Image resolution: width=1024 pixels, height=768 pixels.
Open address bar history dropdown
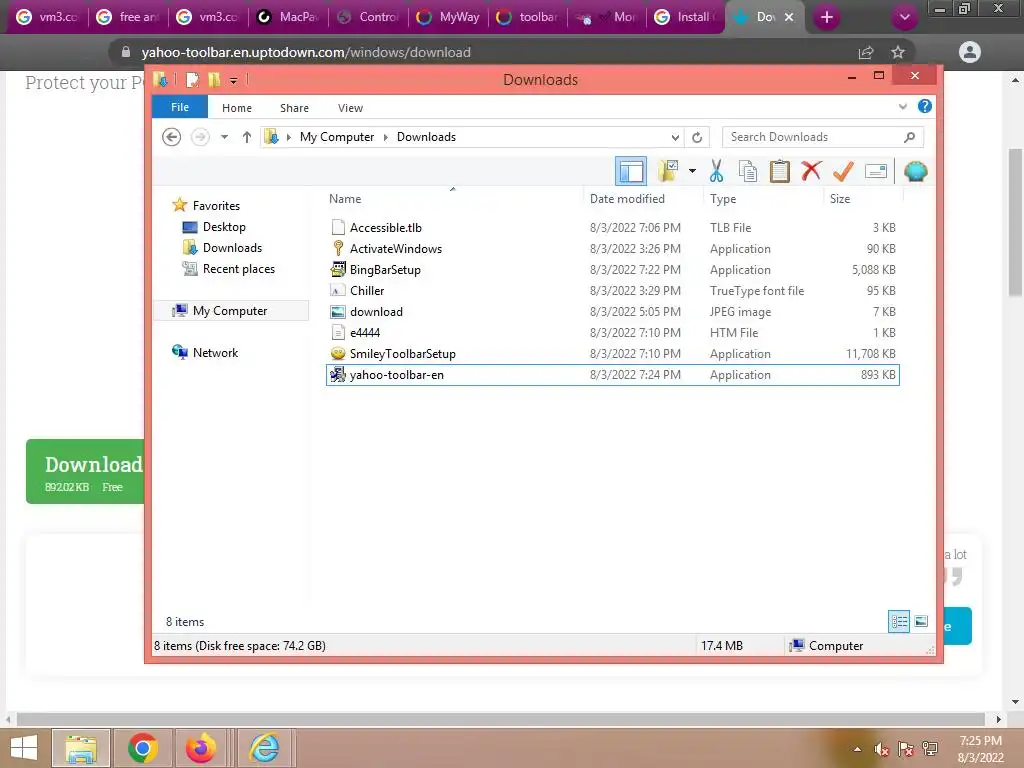pos(675,137)
